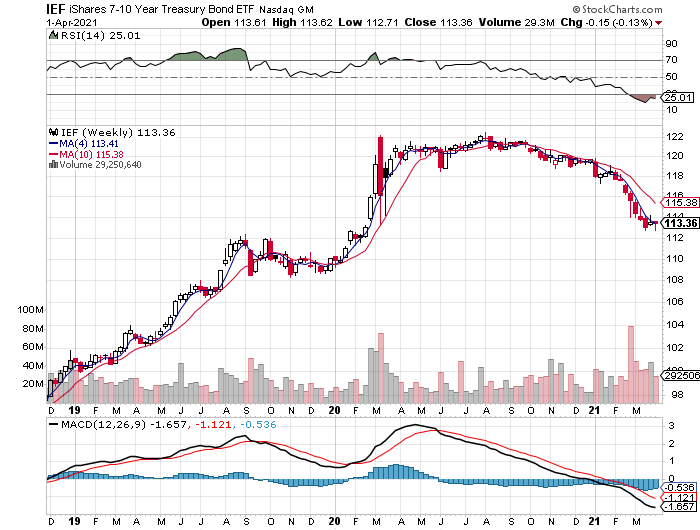
Task: Click the -1.121 signal tag on MACD axis
Action: 679,498
